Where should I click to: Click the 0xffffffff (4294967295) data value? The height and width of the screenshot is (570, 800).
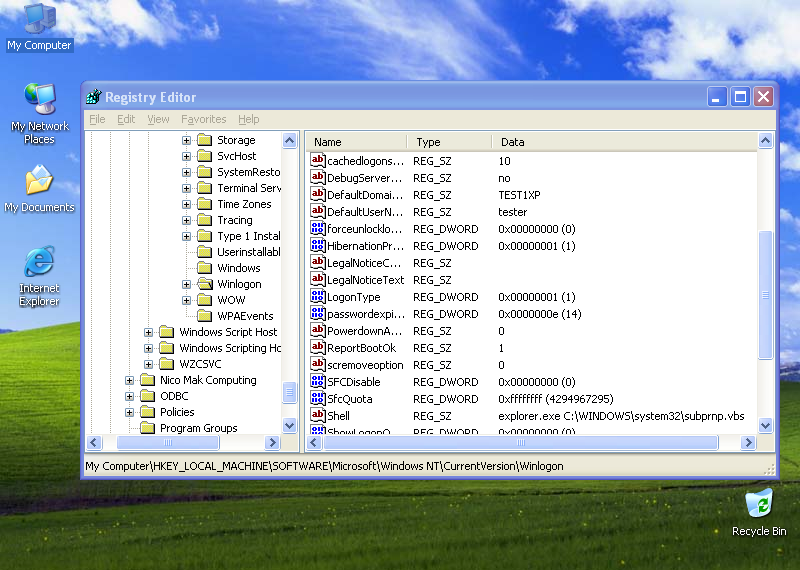pyautogui.click(x=556, y=399)
